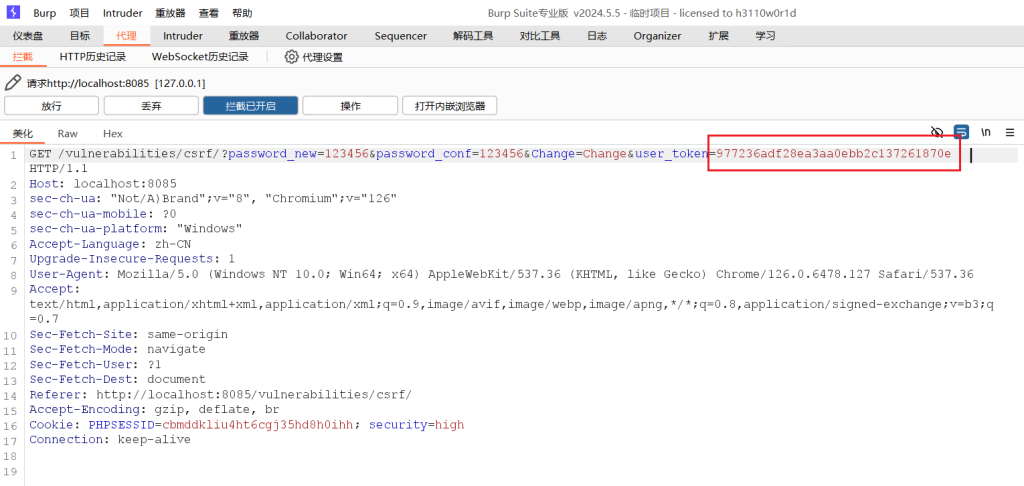Open the hamburger editor options menu
Viewport: 1024px width, 486px height.
(1009, 132)
